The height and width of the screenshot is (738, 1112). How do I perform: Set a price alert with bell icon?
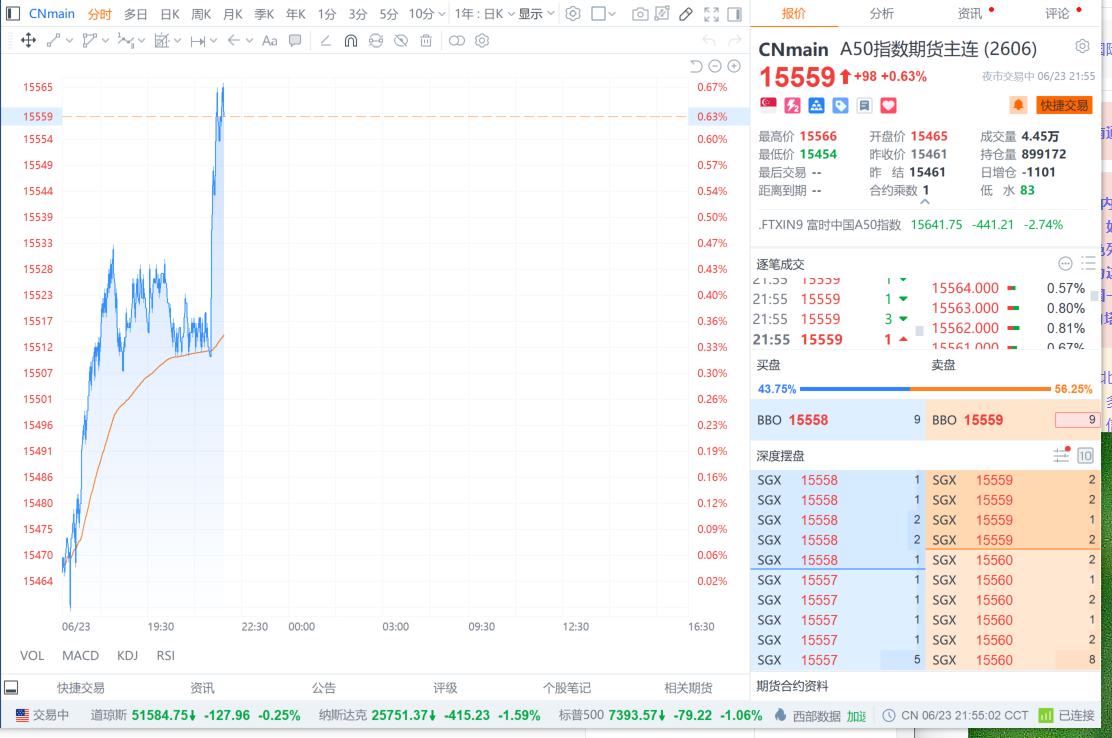[x=1018, y=105]
